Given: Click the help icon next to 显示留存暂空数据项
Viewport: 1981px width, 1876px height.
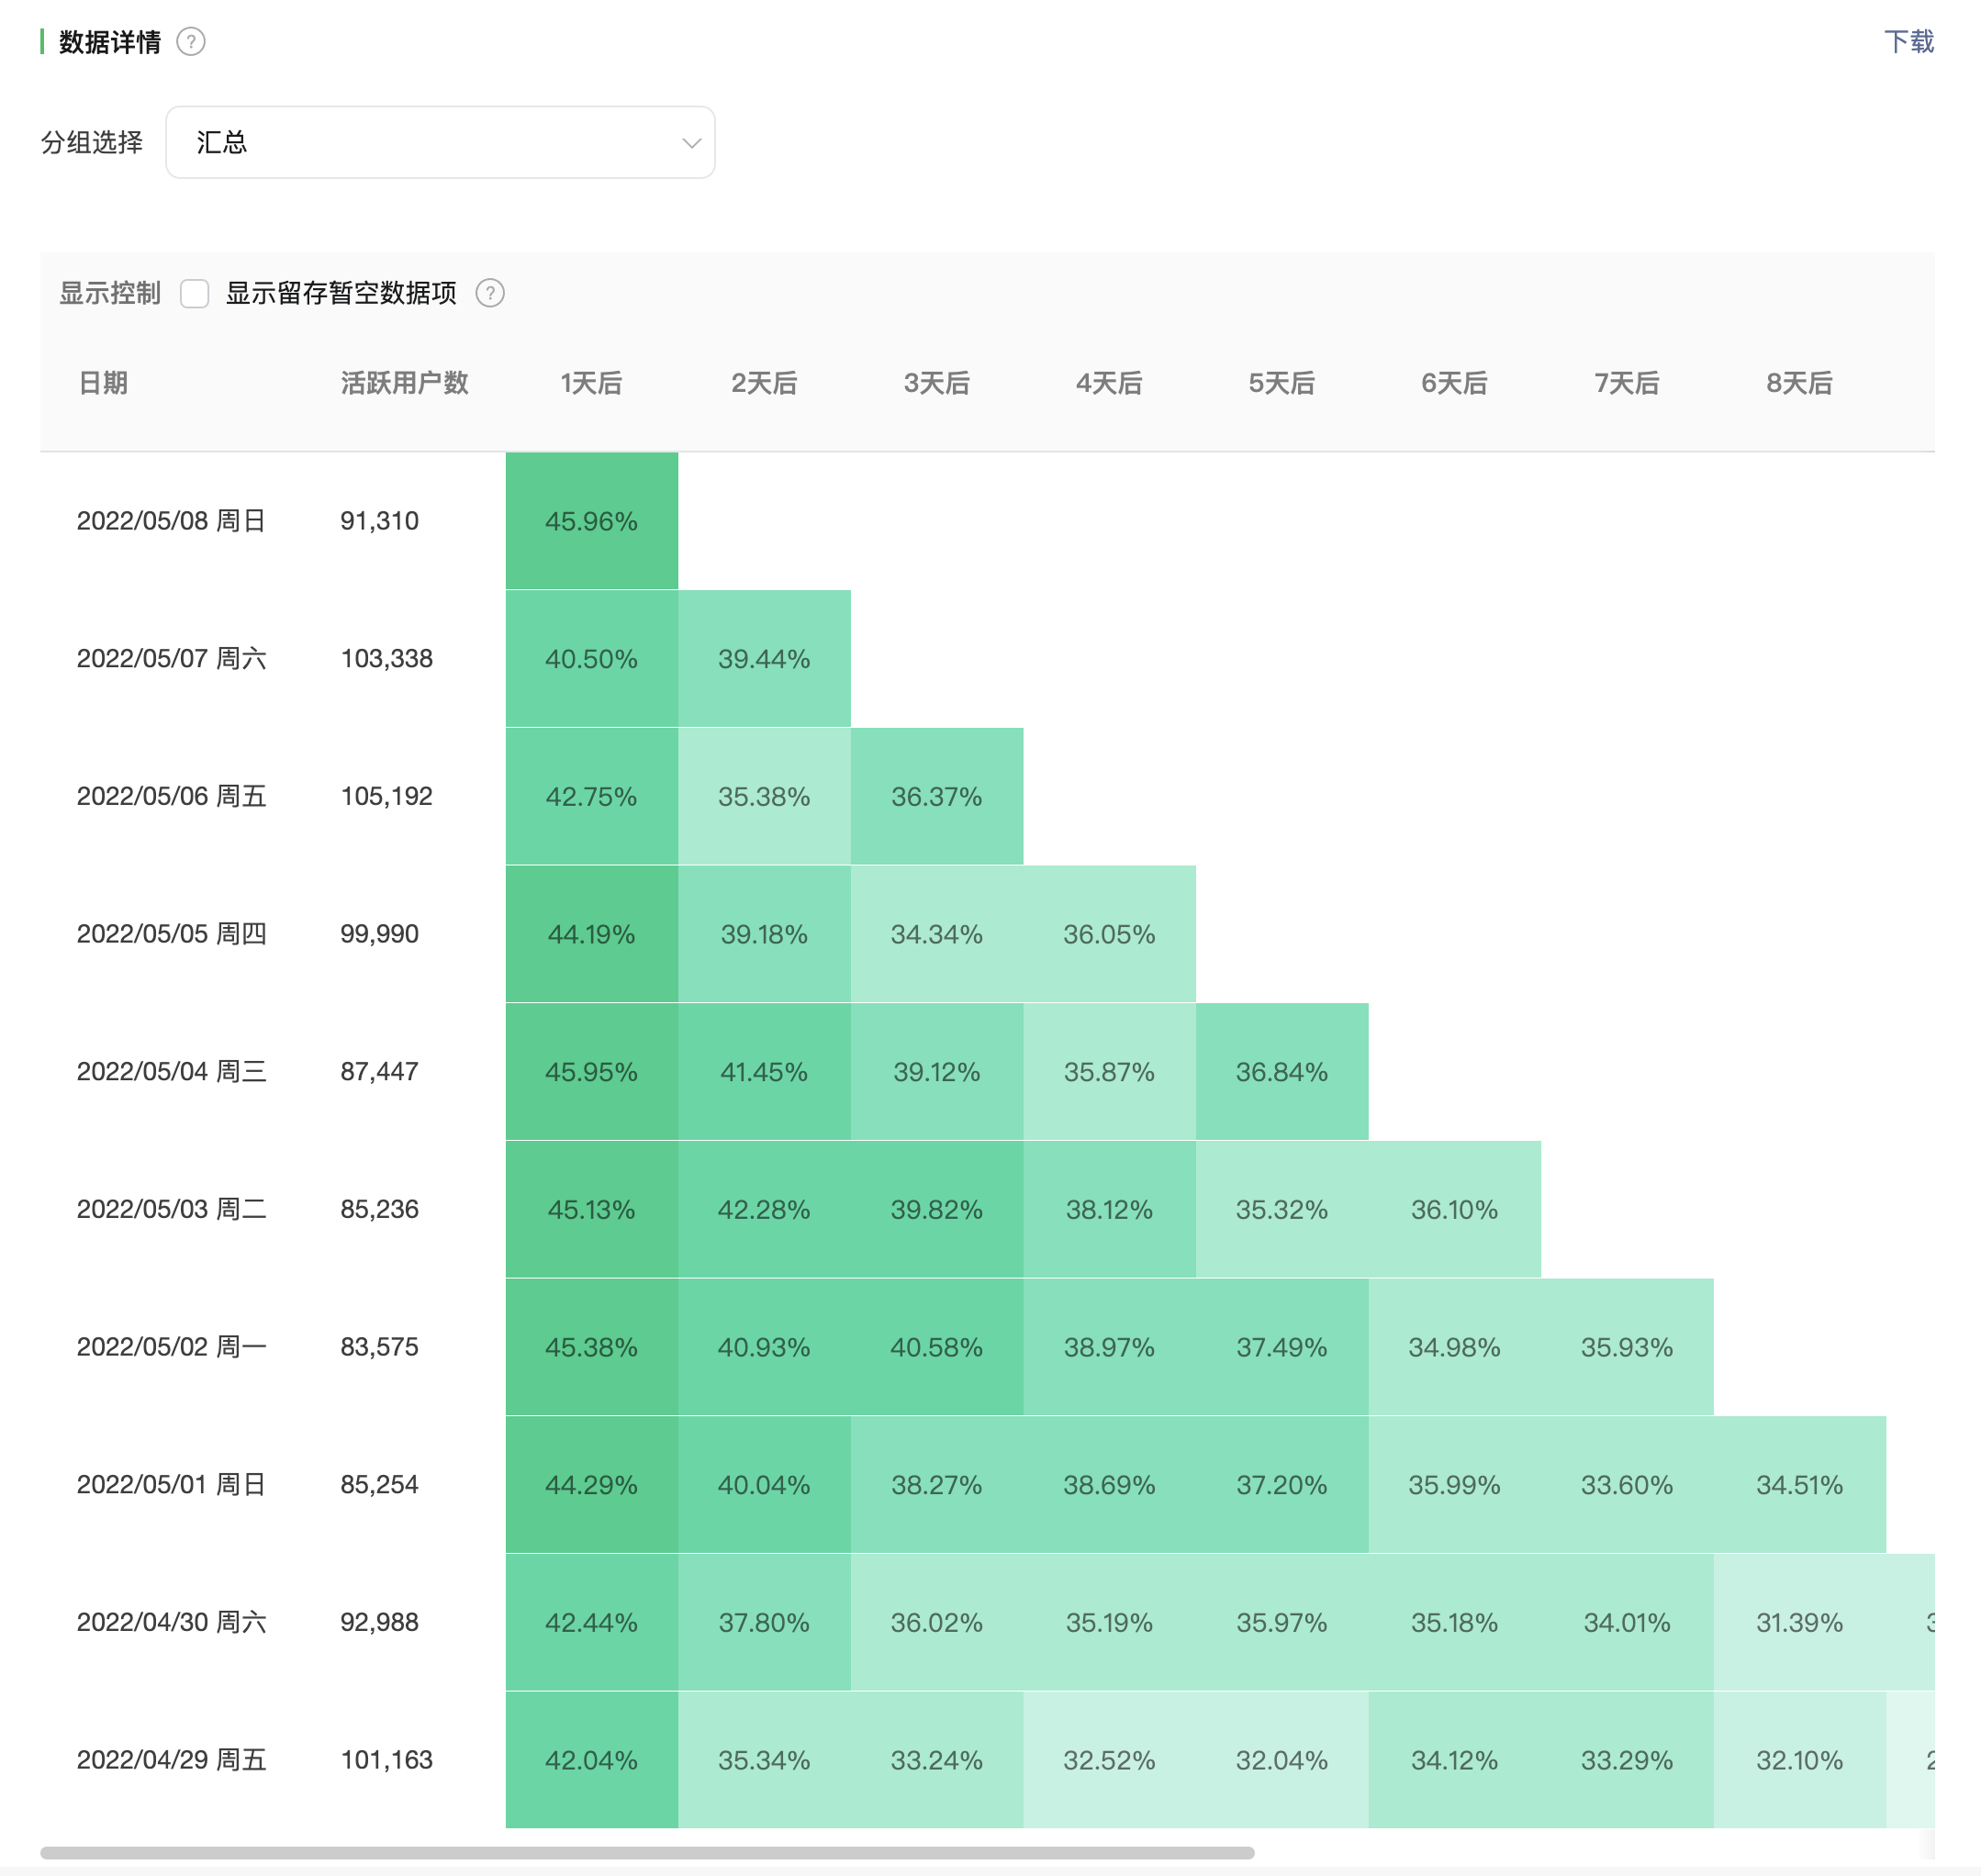Looking at the screenshot, I should (490, 293).
